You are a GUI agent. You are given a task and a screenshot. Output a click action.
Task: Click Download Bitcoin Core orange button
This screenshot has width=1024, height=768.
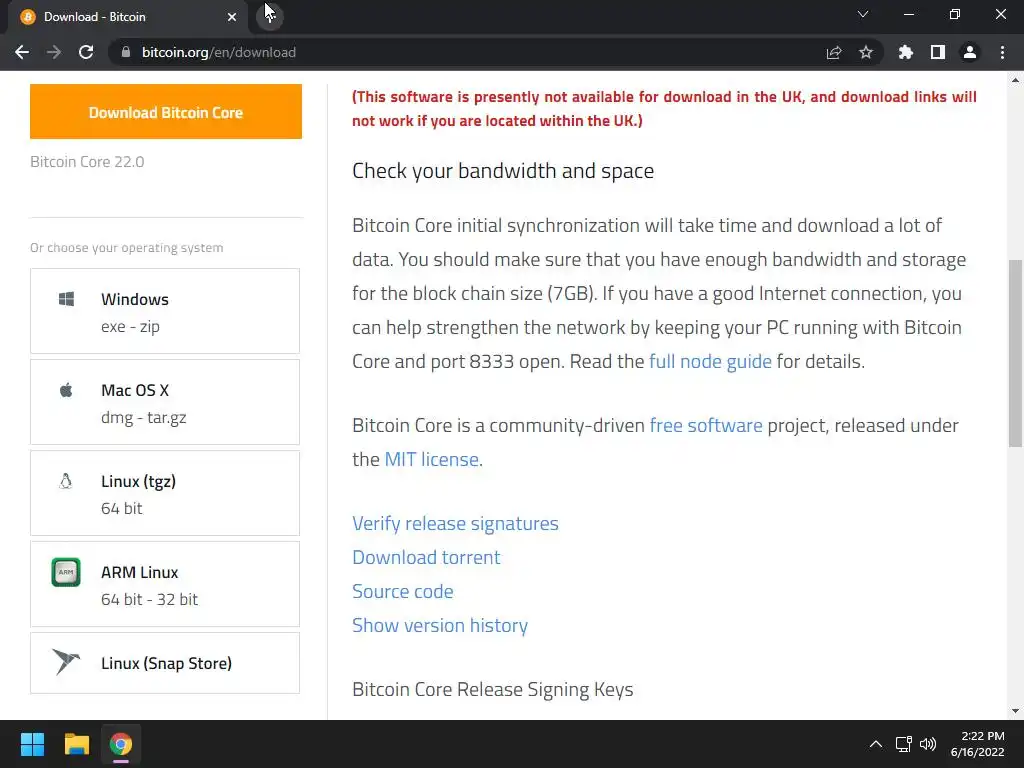(x=166, y=112)
